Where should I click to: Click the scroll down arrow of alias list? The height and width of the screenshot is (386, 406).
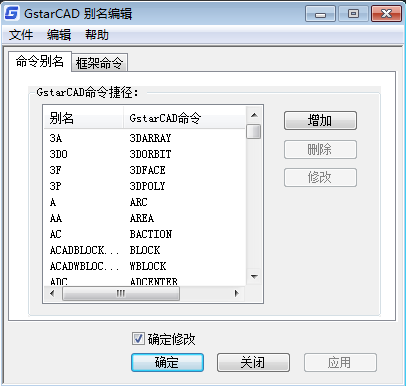pyautogui.click(x=254, y=277)
